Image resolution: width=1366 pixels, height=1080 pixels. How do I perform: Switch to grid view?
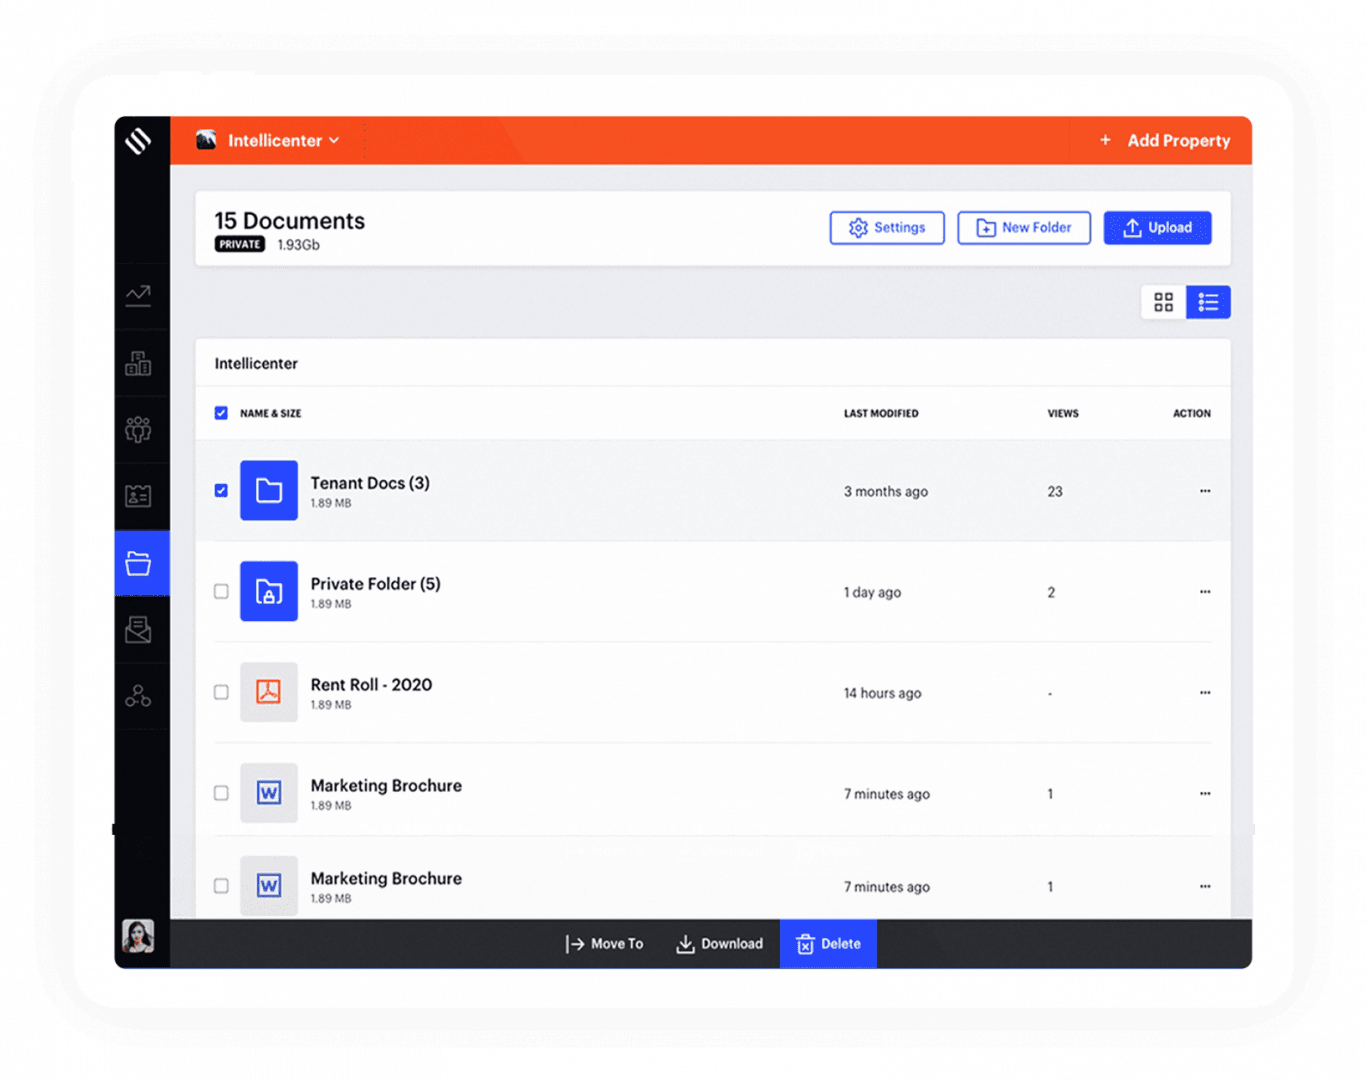click(x=1164, y=302)
